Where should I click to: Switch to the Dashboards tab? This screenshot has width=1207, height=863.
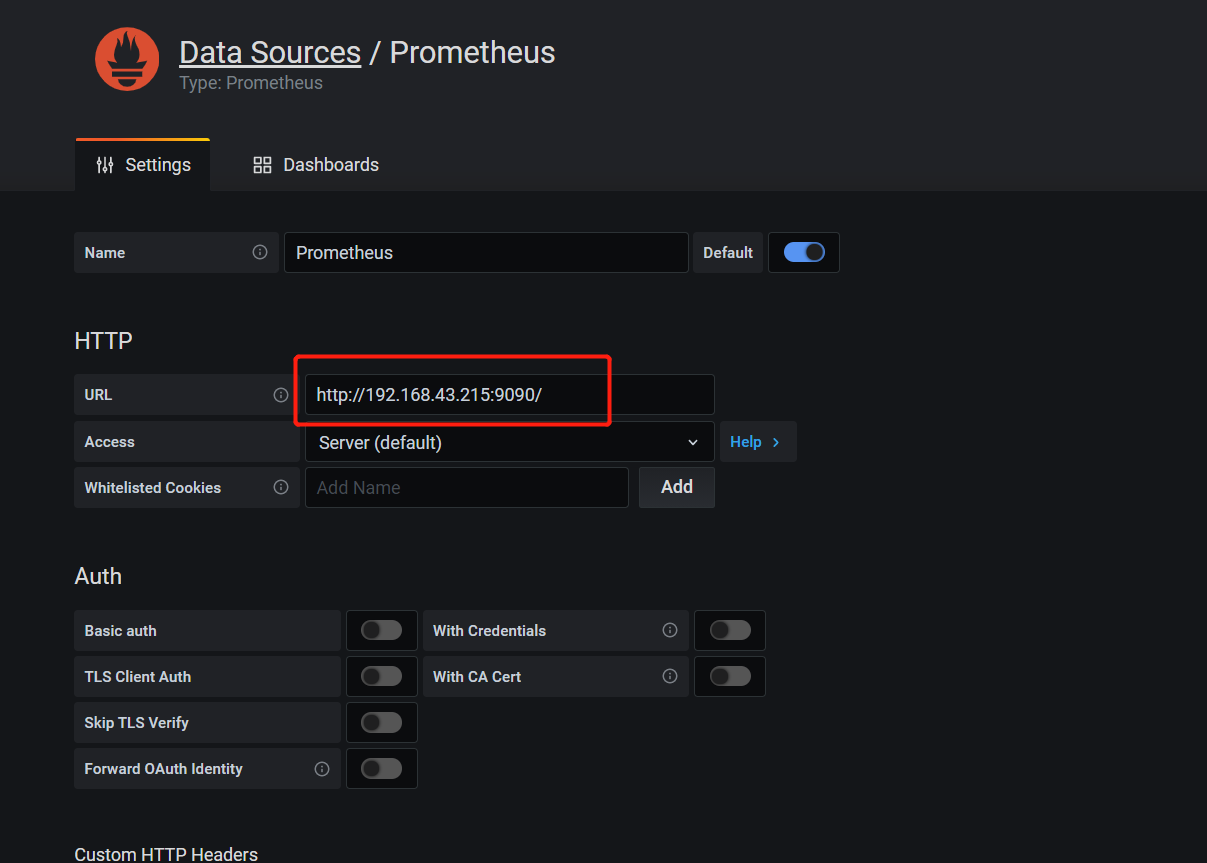coord(316,165)
